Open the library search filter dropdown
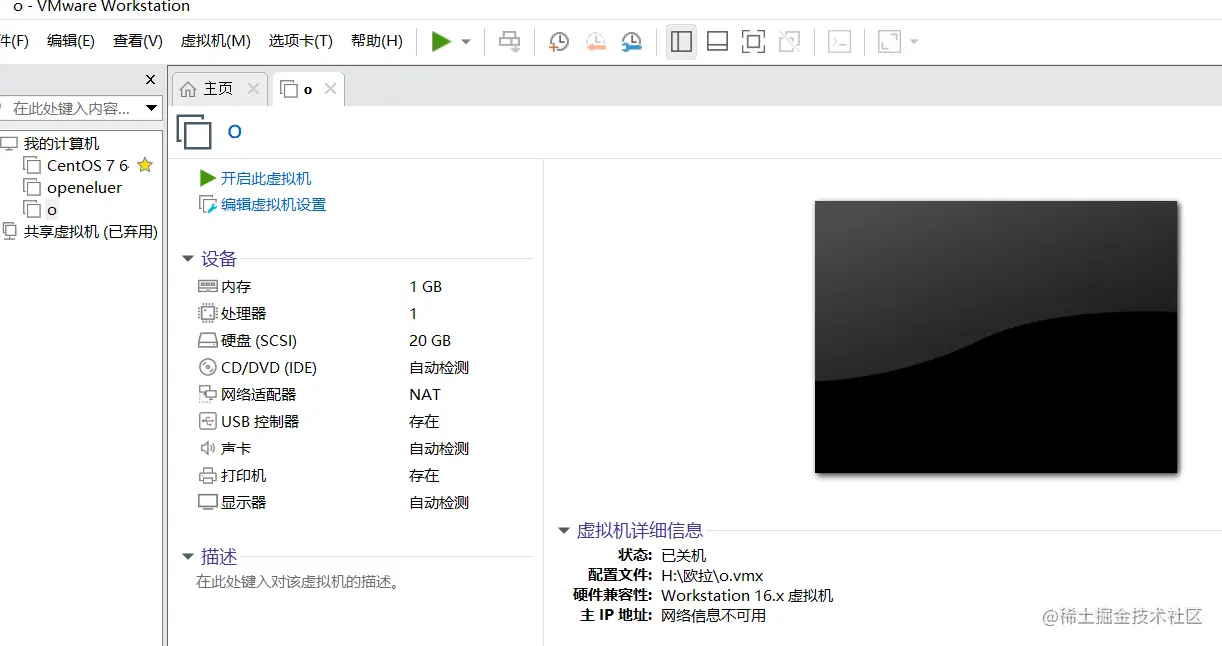This screenshot has height=646, width=1222. coord(152,108)
